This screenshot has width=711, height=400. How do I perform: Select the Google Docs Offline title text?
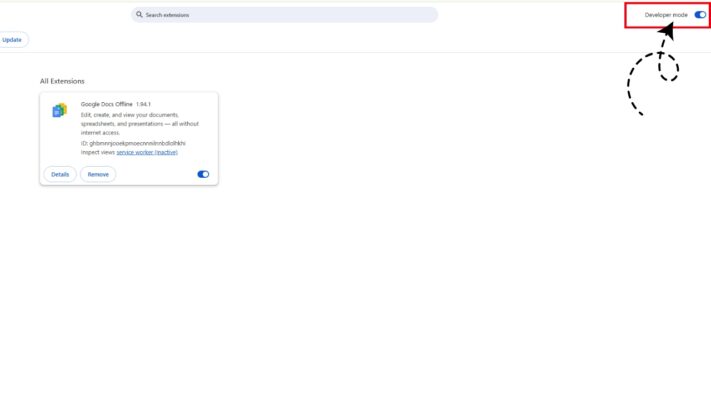pyautogui.click(x=107, y=104)
